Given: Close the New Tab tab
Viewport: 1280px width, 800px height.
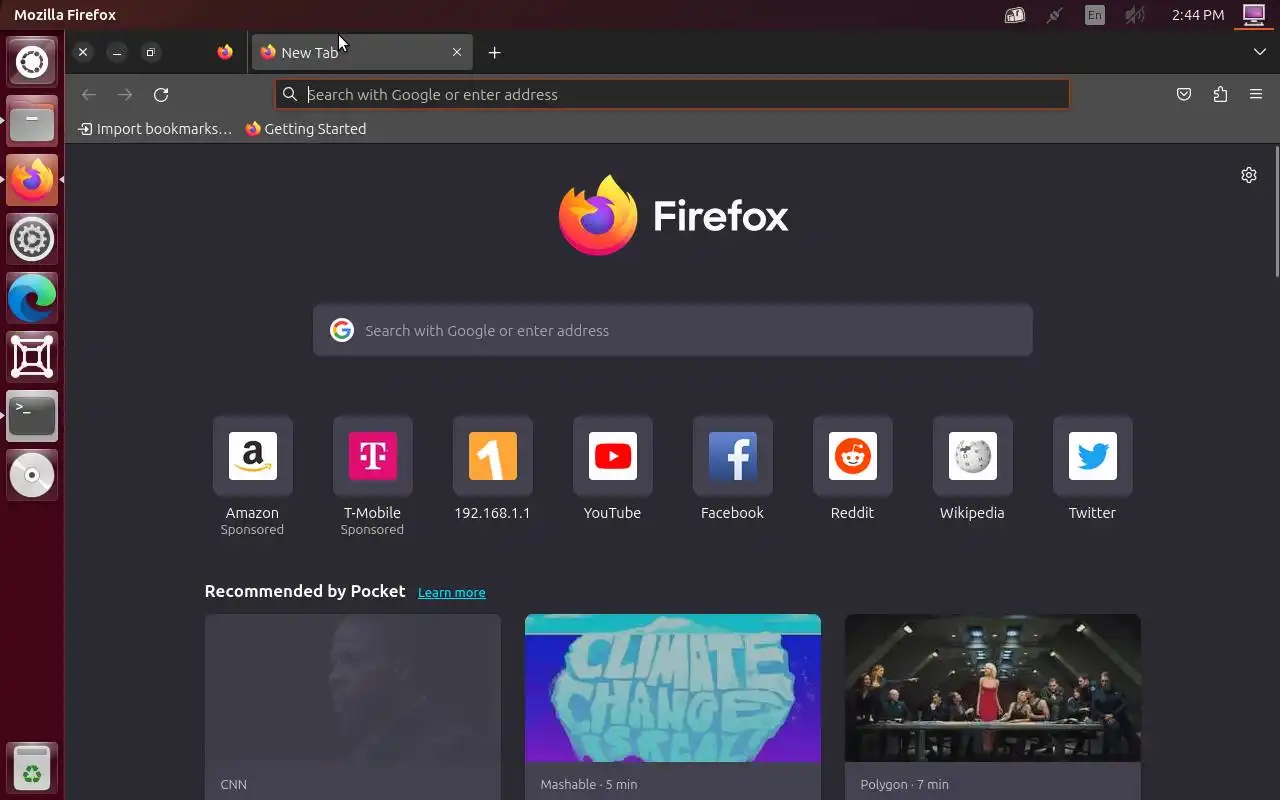Looking at the screenshot, I should (457, 52).
